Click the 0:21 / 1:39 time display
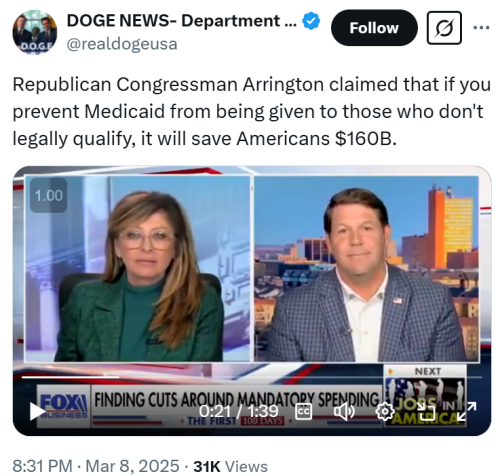This screenshot has width=500, height=476. (239, 411)
